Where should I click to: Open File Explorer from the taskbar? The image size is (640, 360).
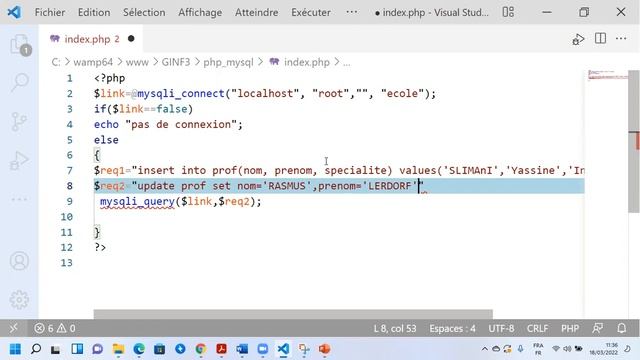tap(118, 349)
